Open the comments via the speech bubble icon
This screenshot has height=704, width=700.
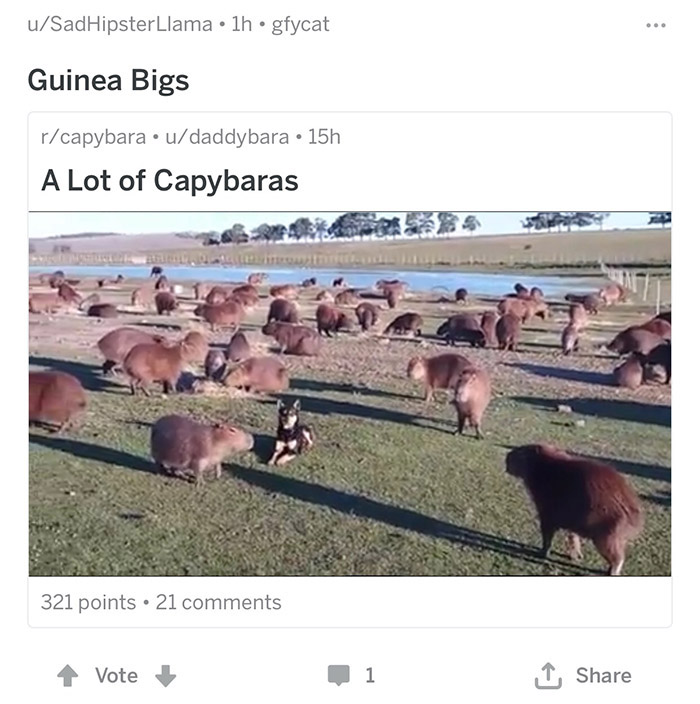(x=339, y=675)
